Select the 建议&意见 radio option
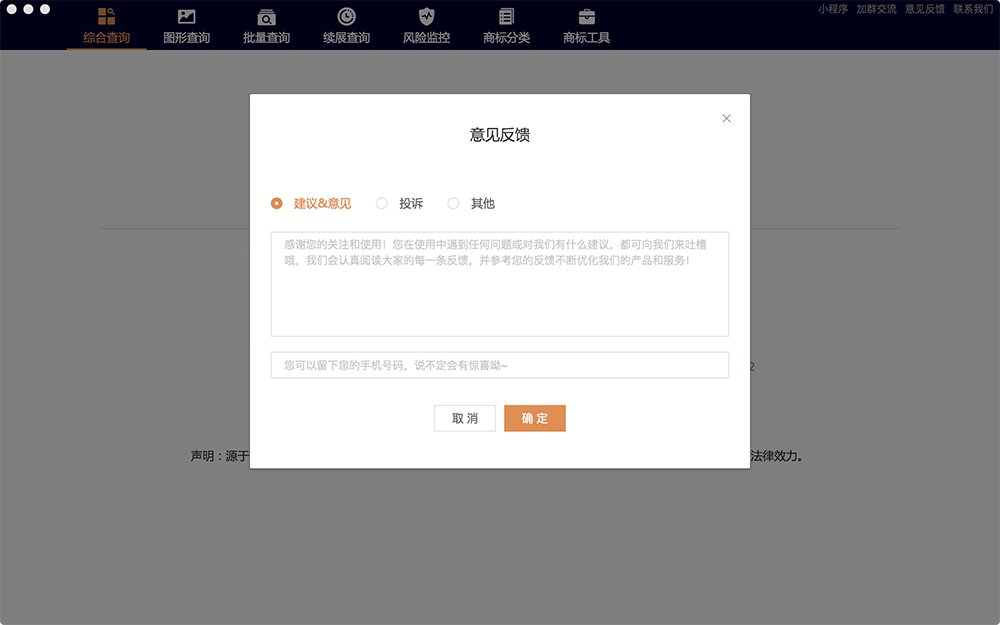1000x625 pixels. point(277,203)
